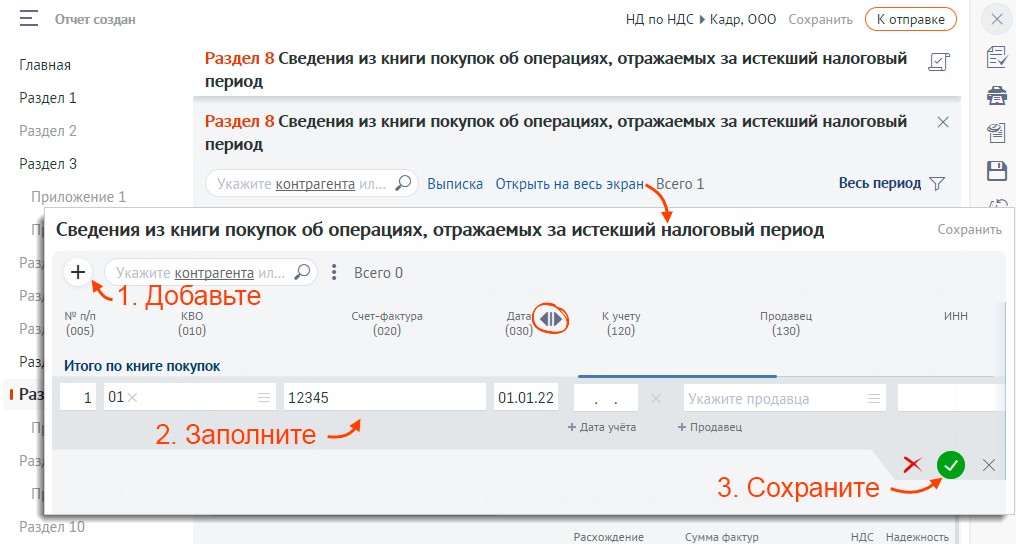Click the Всего 1 counter text
1016x544 pixels.
tap(680, 184)
